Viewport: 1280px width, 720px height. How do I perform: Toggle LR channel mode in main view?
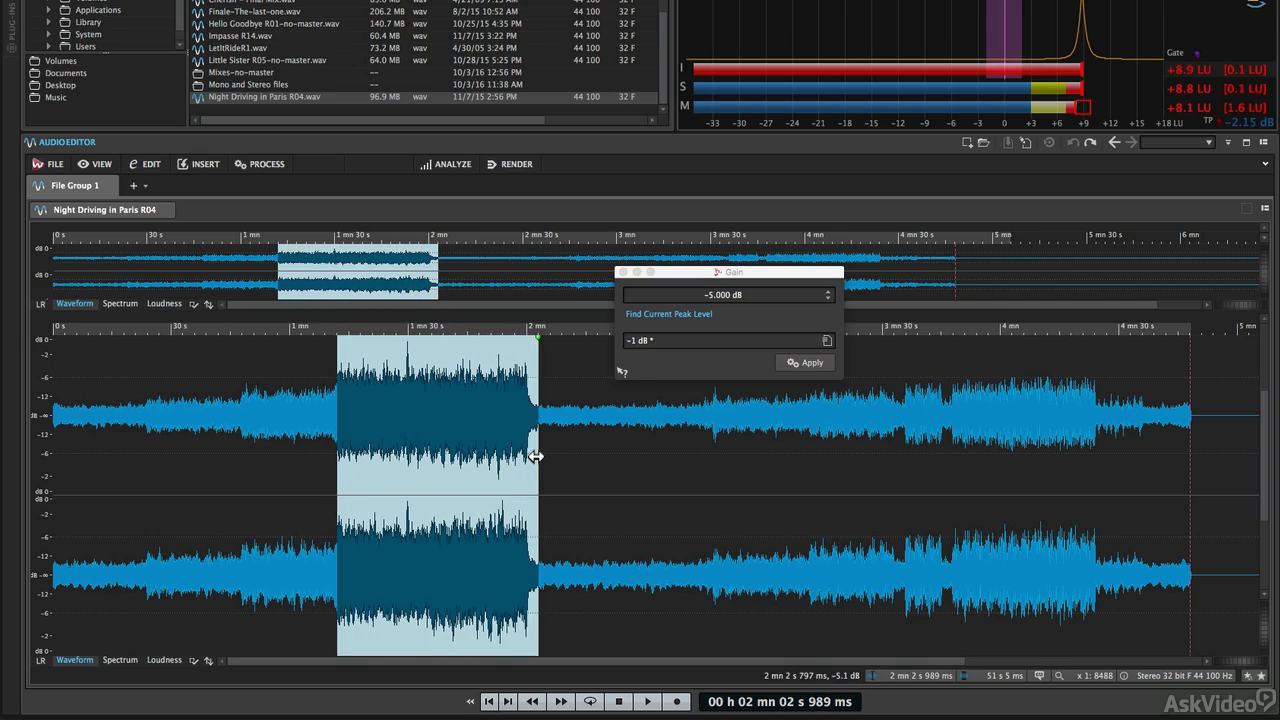[41, 661]
